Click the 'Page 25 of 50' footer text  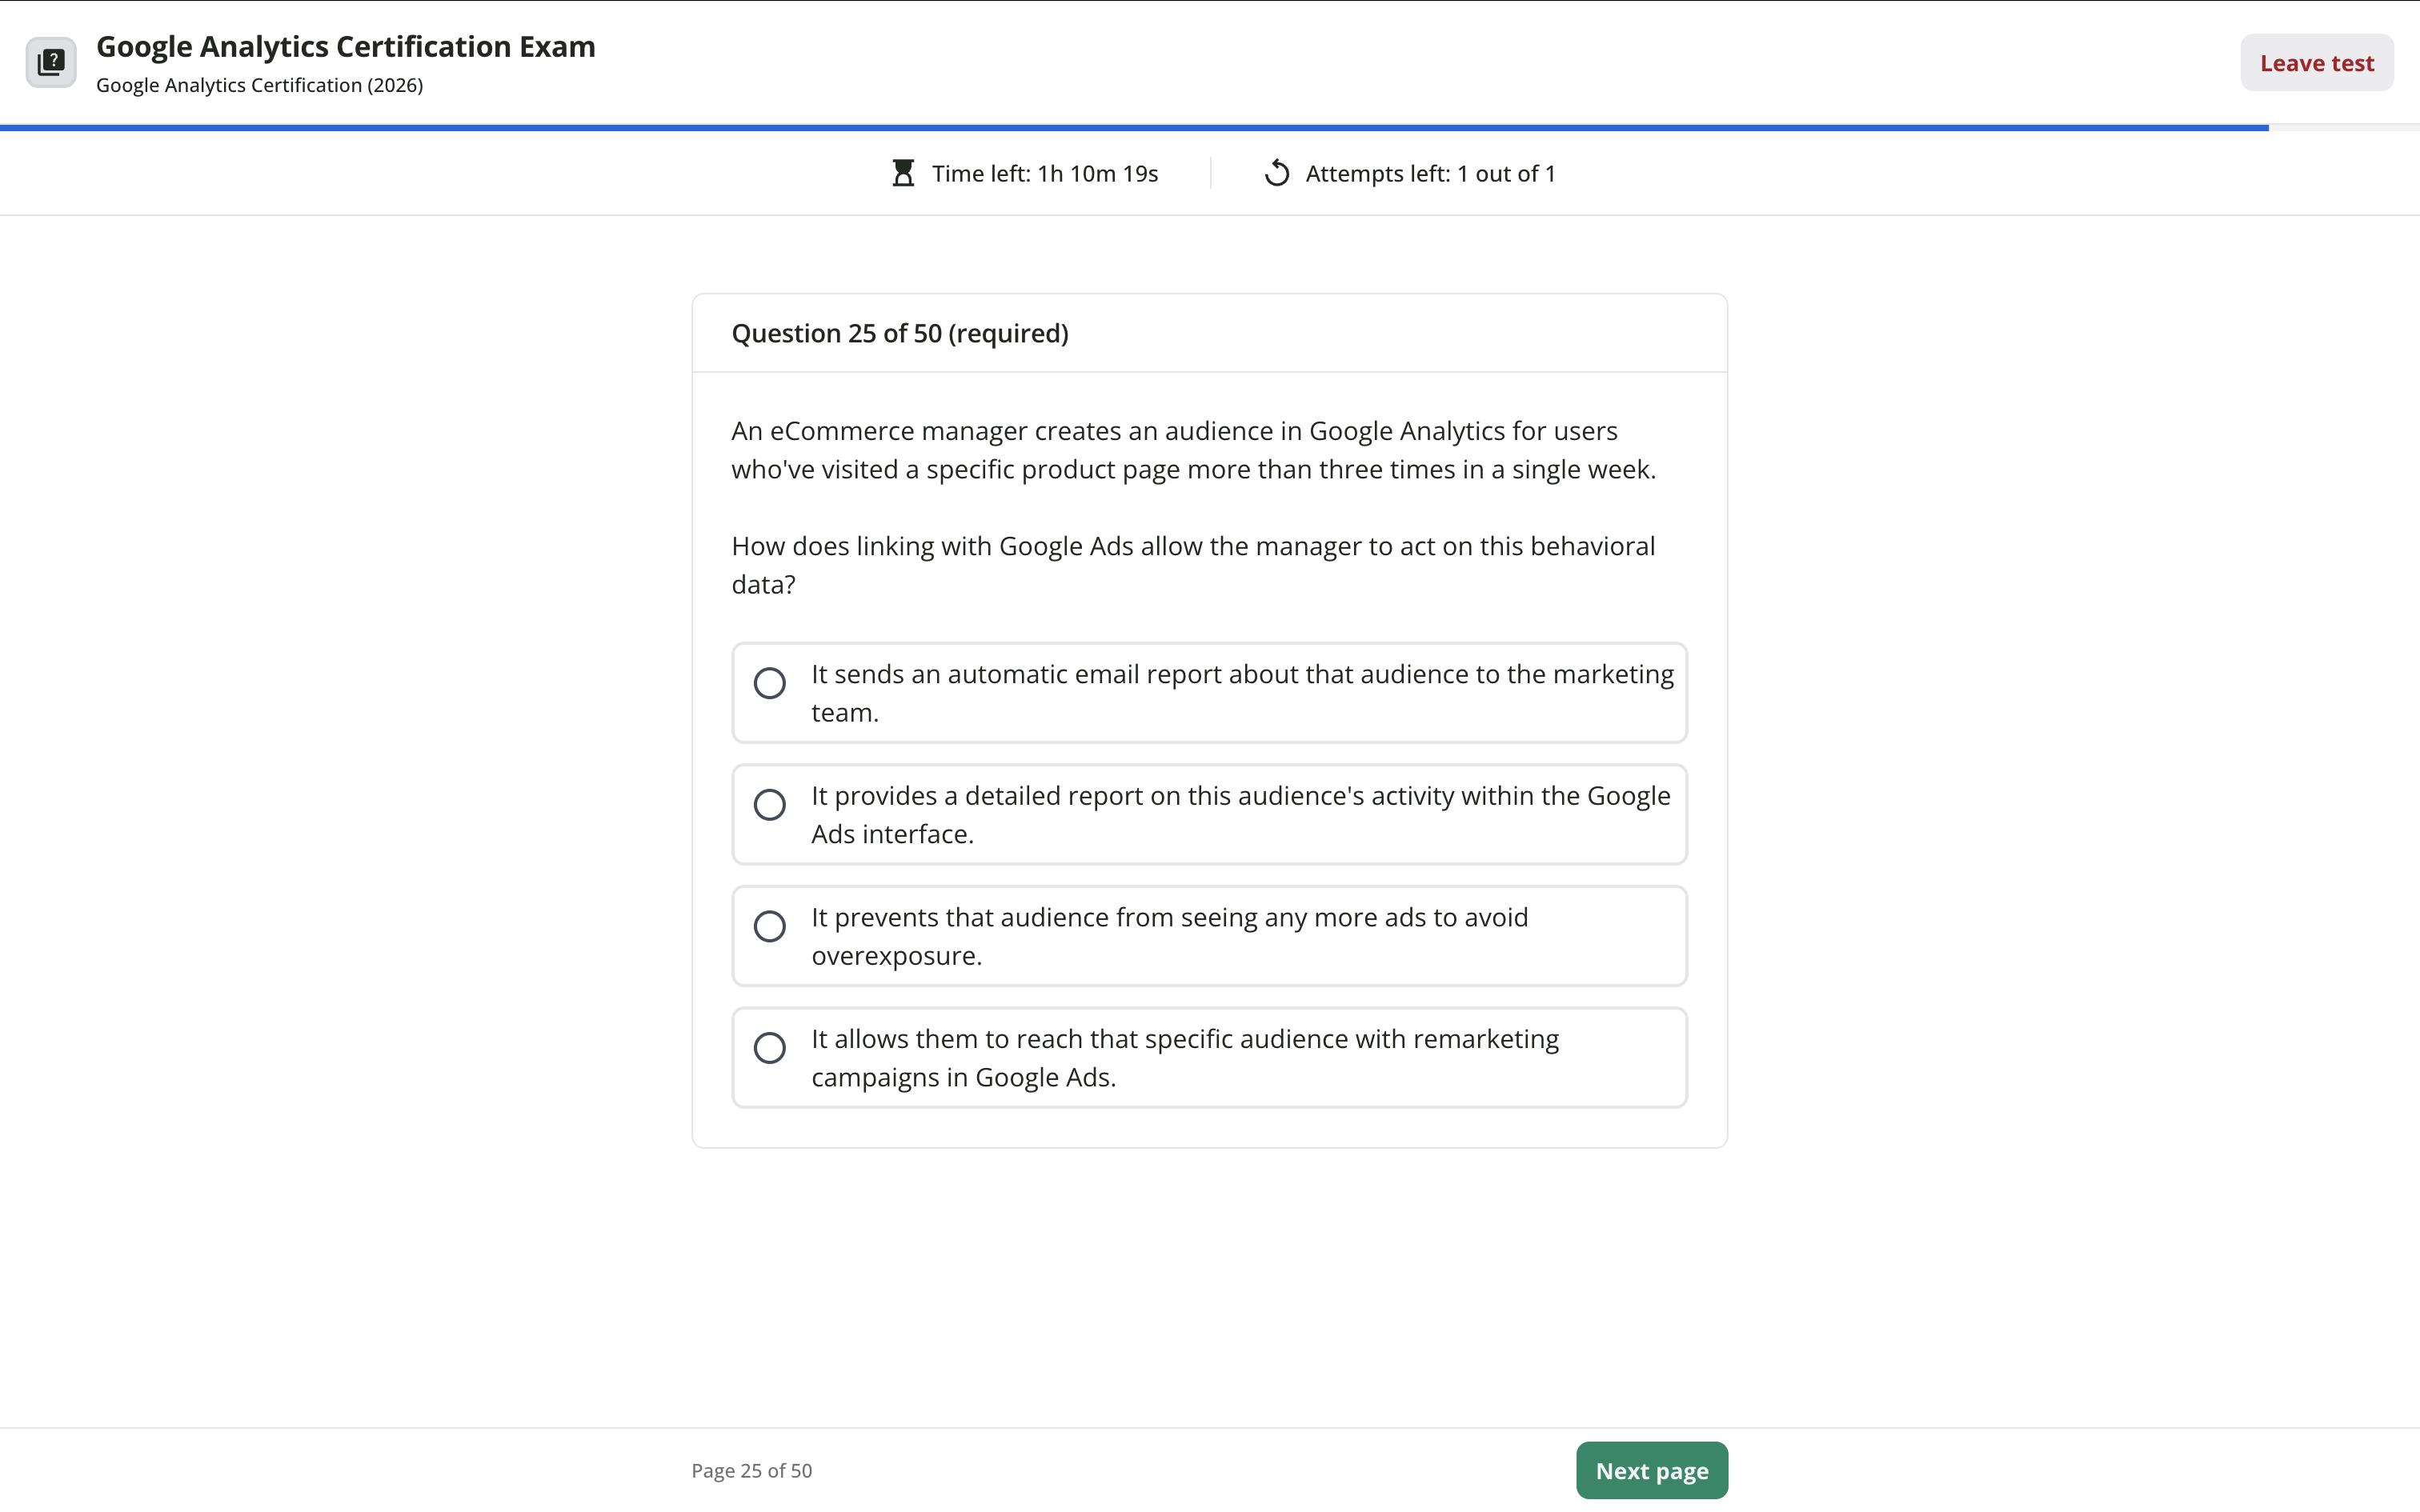(752, 1470)
